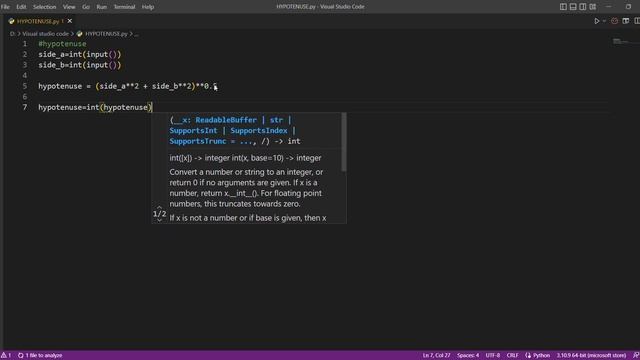This screenshot has height=360, width=640.
Task: Click HYPOTENUSE.py in the breadcrumb path
Action: coord(106,34)
